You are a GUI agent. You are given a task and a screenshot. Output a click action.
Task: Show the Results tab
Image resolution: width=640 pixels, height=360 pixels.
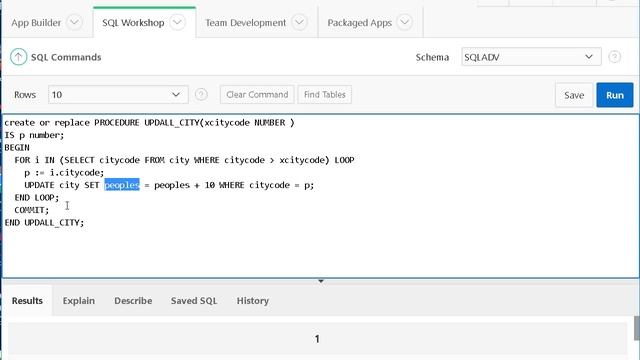pyautogui.click(x=27, y=301)
